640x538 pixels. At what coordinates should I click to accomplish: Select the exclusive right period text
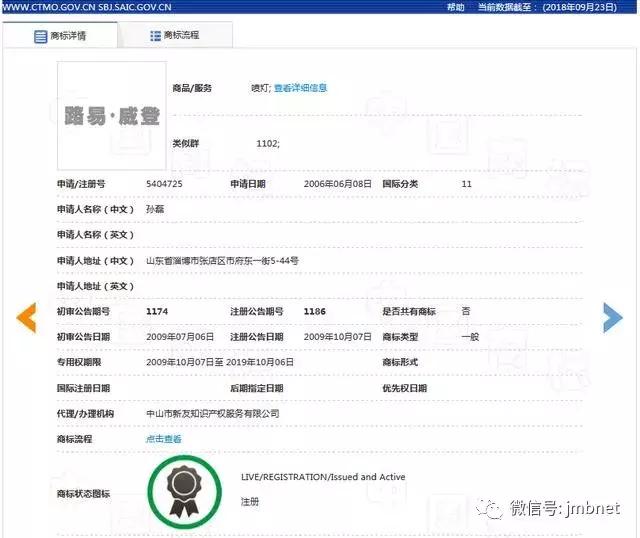pos(220,362)
